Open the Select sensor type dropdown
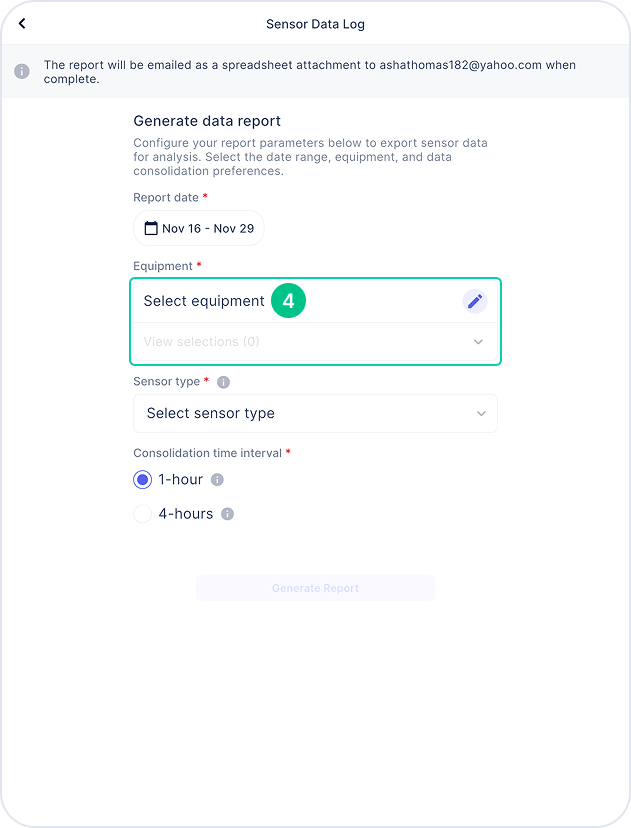Viewport: 631px width, 828px height. click(x=315, y=413)
